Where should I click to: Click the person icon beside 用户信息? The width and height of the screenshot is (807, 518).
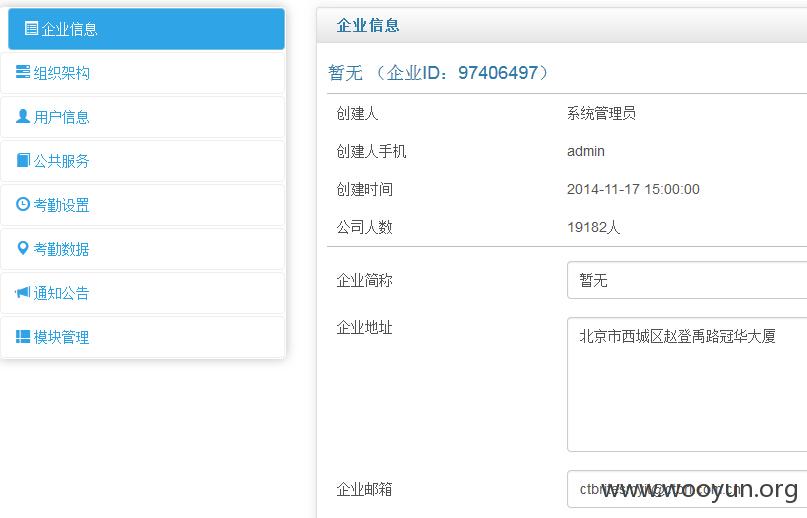[23, 116]
